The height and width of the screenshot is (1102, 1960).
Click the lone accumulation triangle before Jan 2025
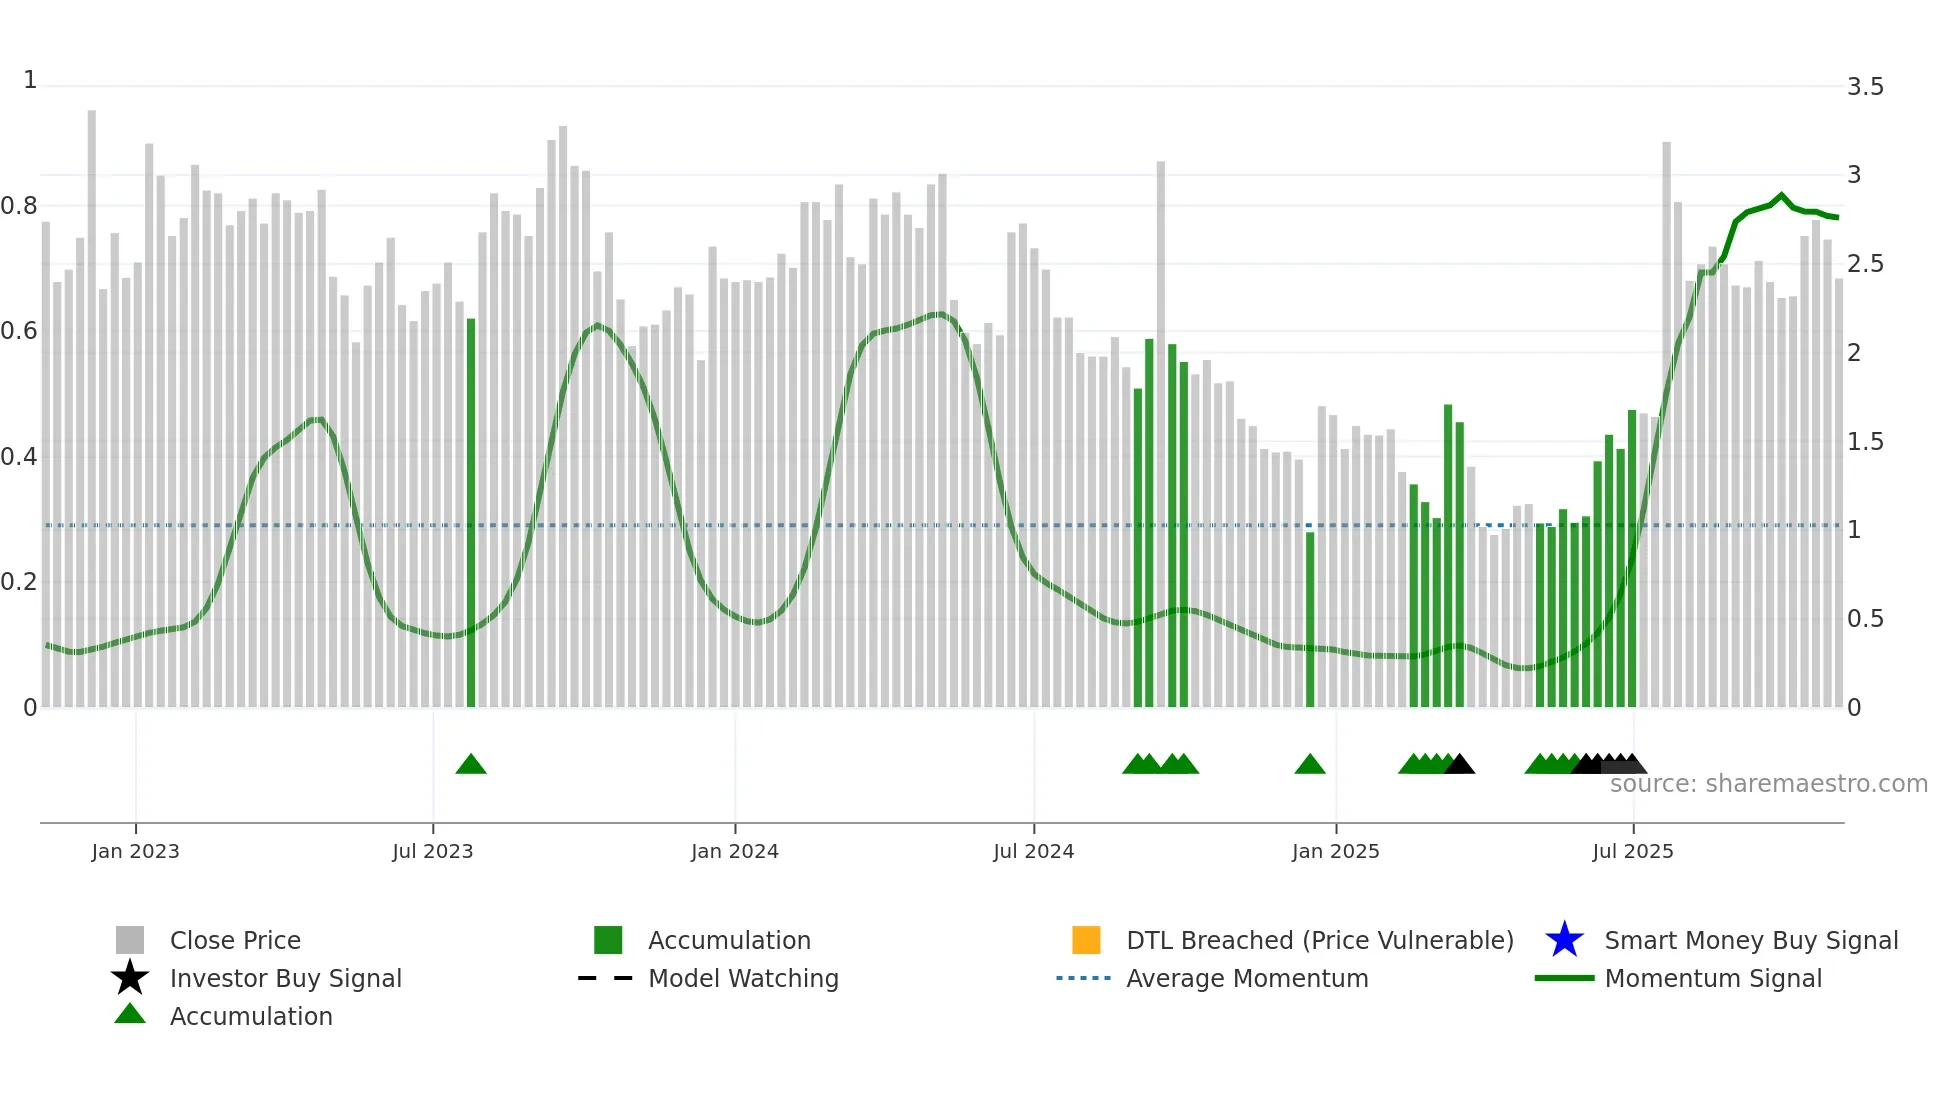(1310, 765)
